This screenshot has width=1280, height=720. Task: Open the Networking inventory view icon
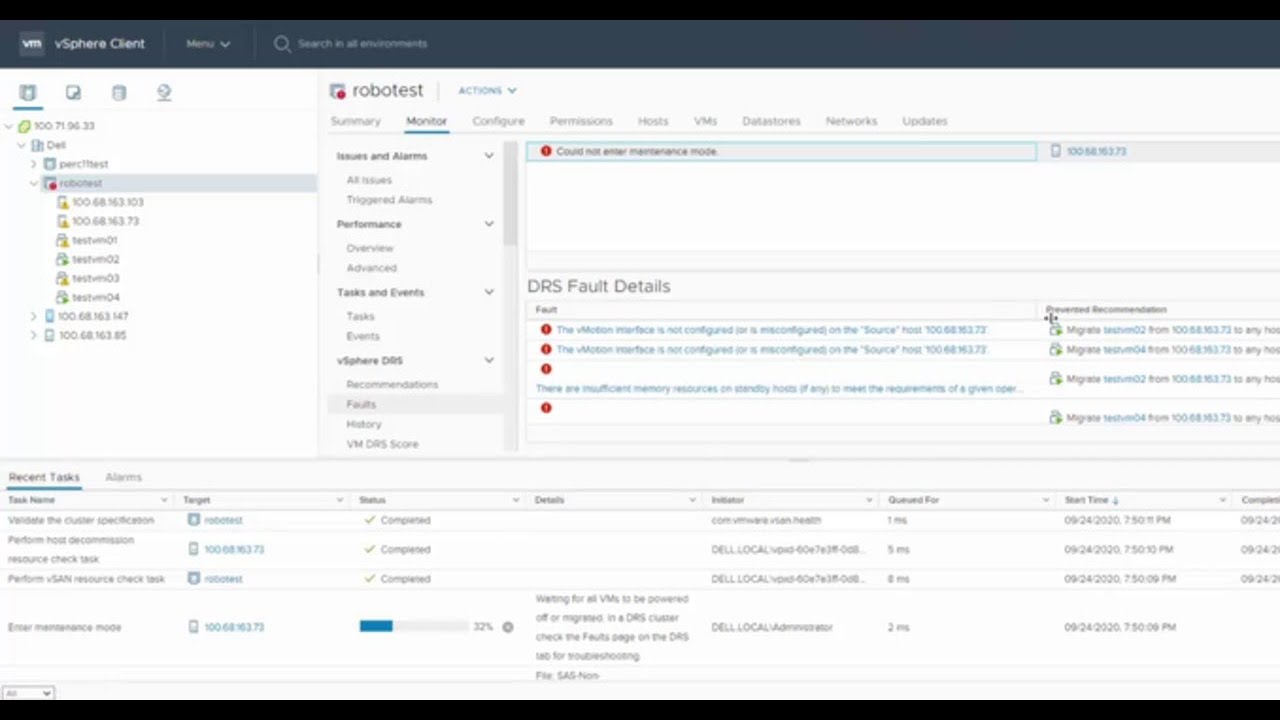(164, 93)
